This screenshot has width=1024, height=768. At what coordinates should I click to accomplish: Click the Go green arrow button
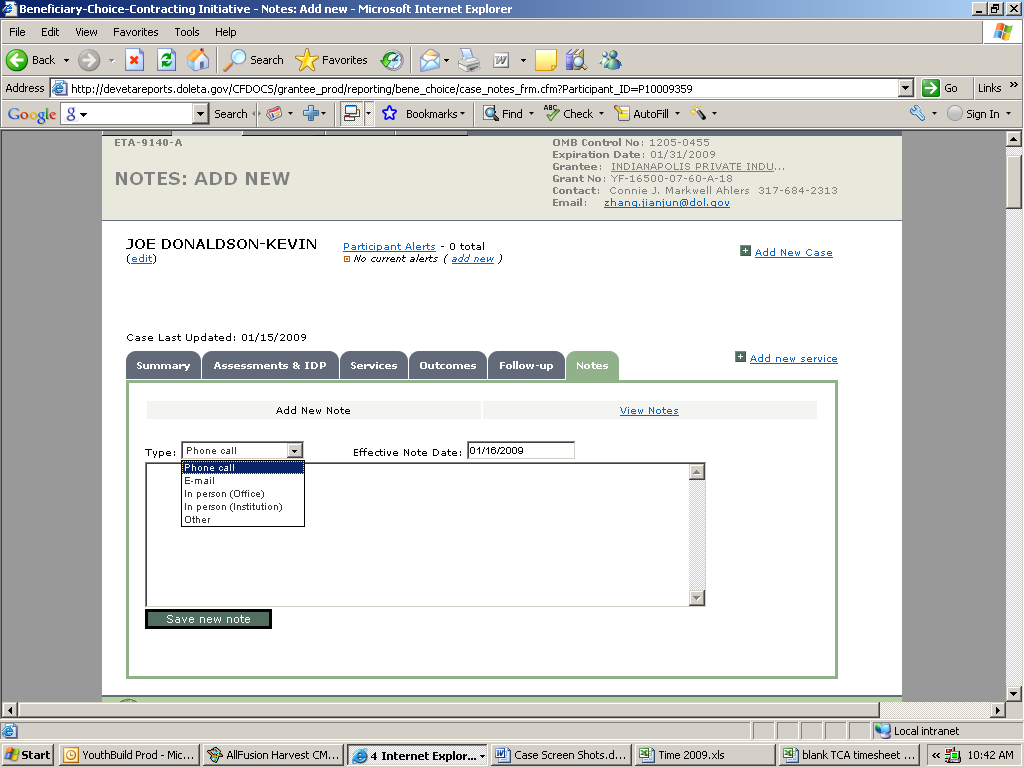pyautogui.click(x=940, y=88)
